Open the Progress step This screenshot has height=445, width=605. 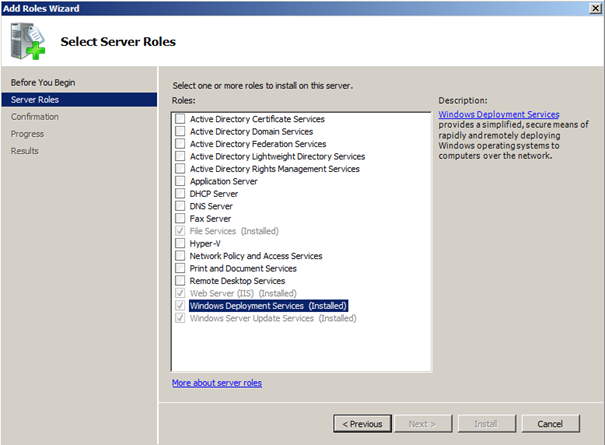(x=27, y=134)
